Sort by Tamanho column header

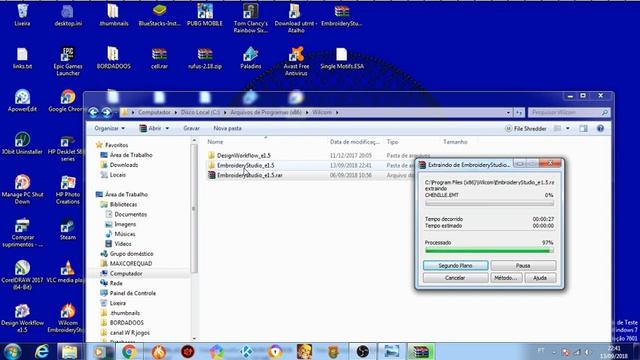pos(455,142)
